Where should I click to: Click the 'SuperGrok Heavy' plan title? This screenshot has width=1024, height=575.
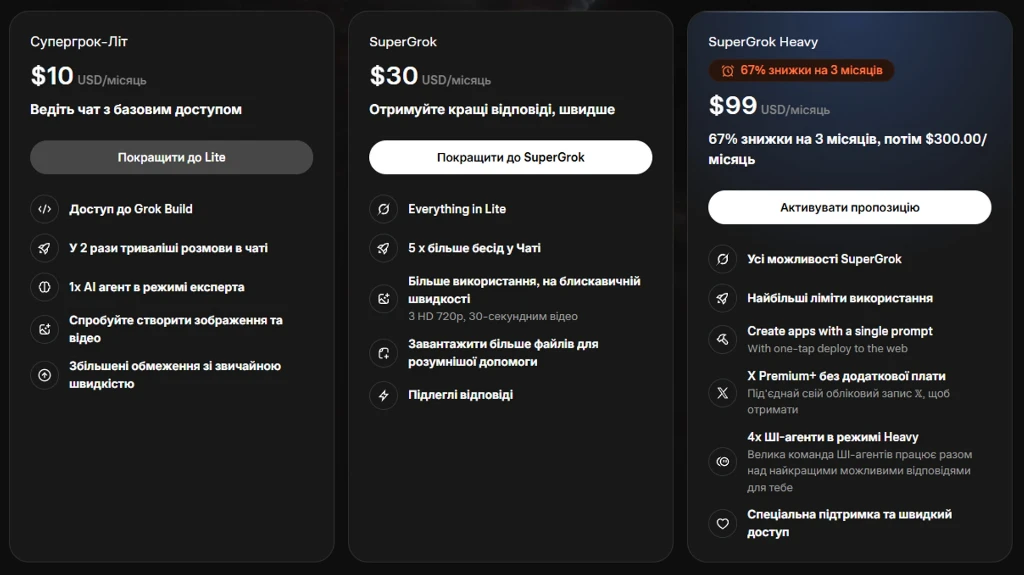763,42
